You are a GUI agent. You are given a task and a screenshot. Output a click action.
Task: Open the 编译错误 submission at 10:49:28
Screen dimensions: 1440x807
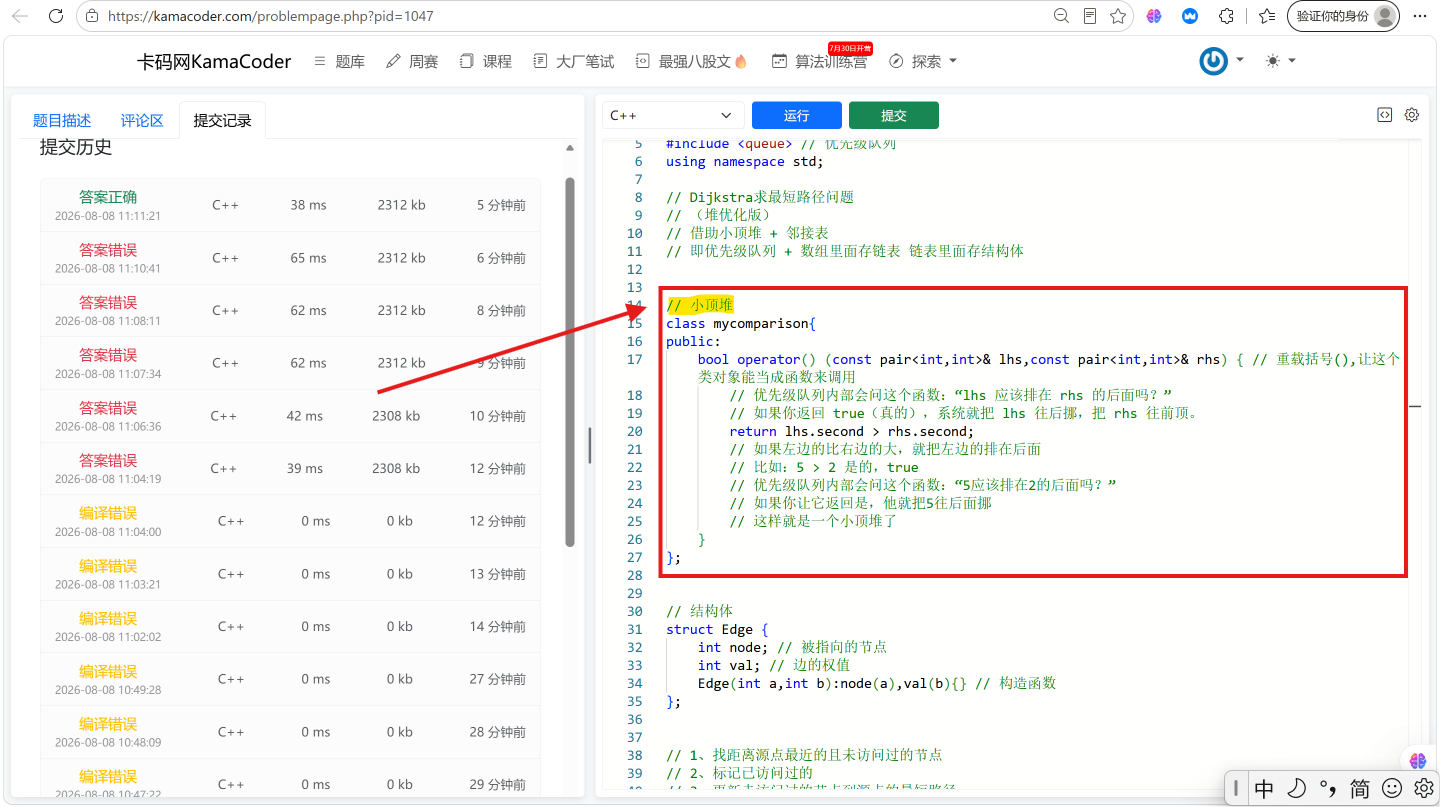coord(290,679)
